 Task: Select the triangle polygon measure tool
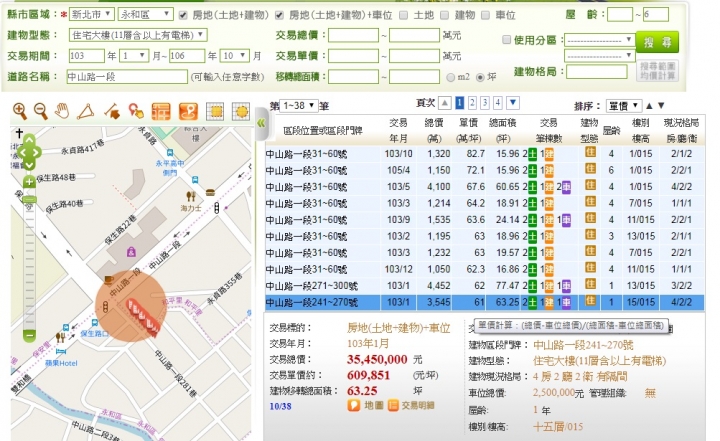(x=86, y=111)
